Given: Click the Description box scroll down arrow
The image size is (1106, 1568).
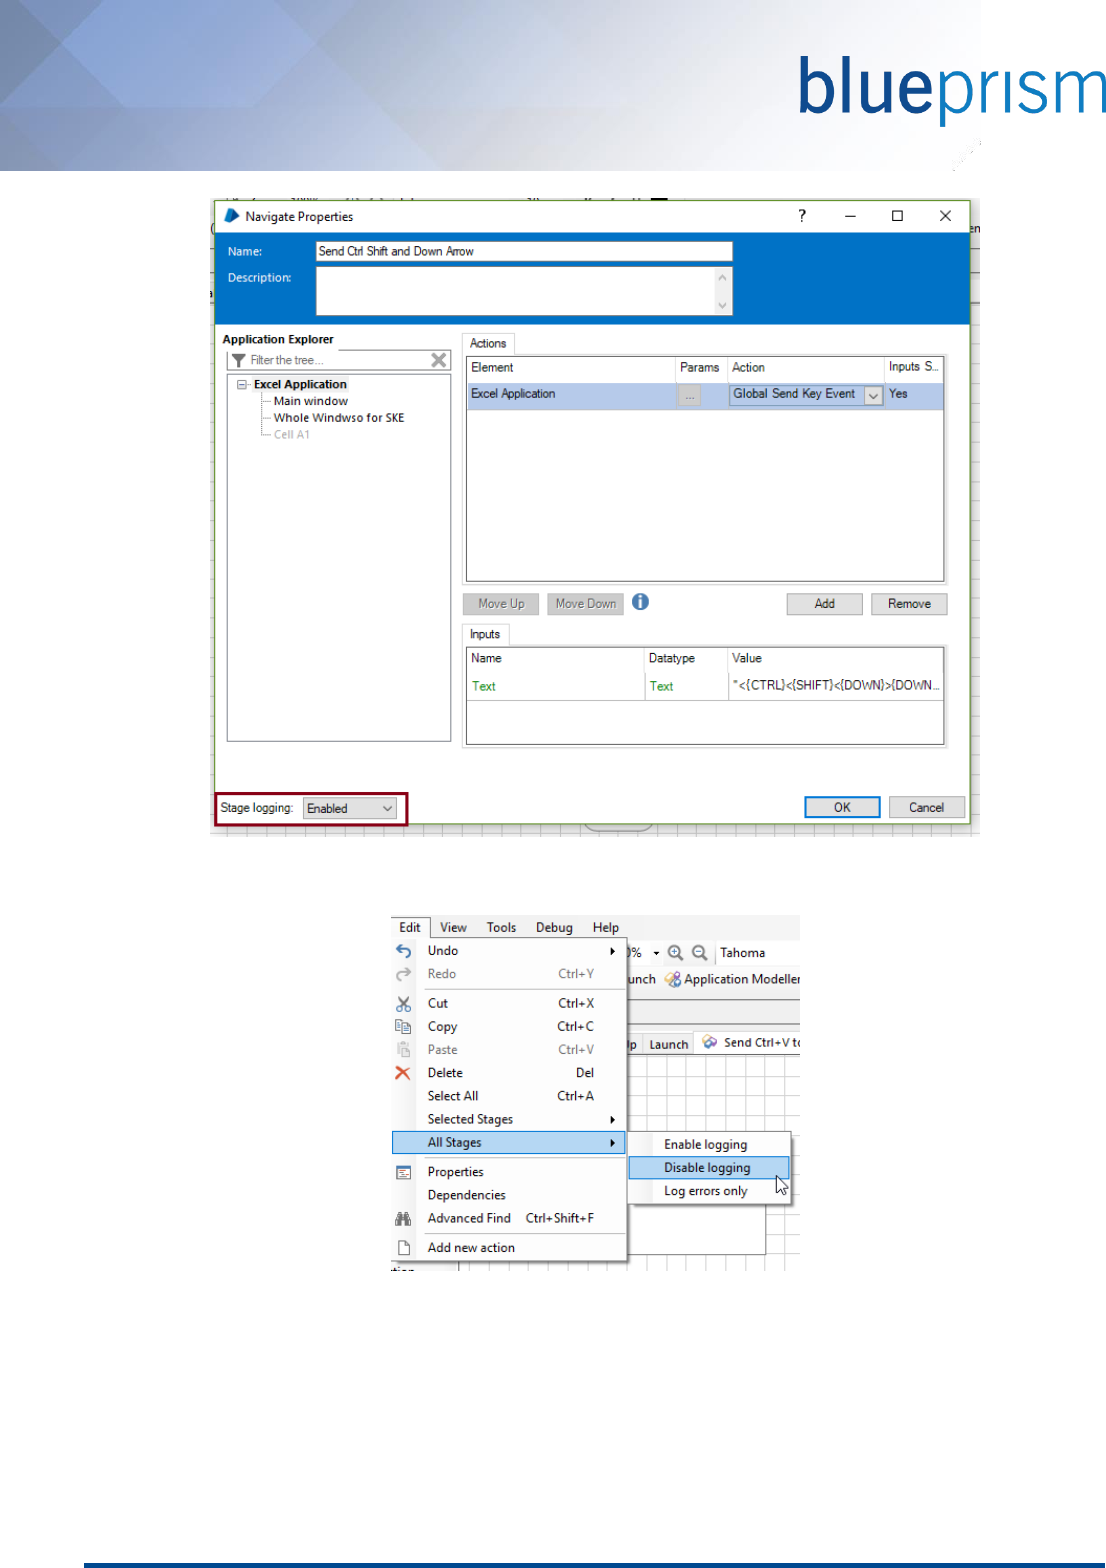Looking at the screenshot, I should pos(723,305).
